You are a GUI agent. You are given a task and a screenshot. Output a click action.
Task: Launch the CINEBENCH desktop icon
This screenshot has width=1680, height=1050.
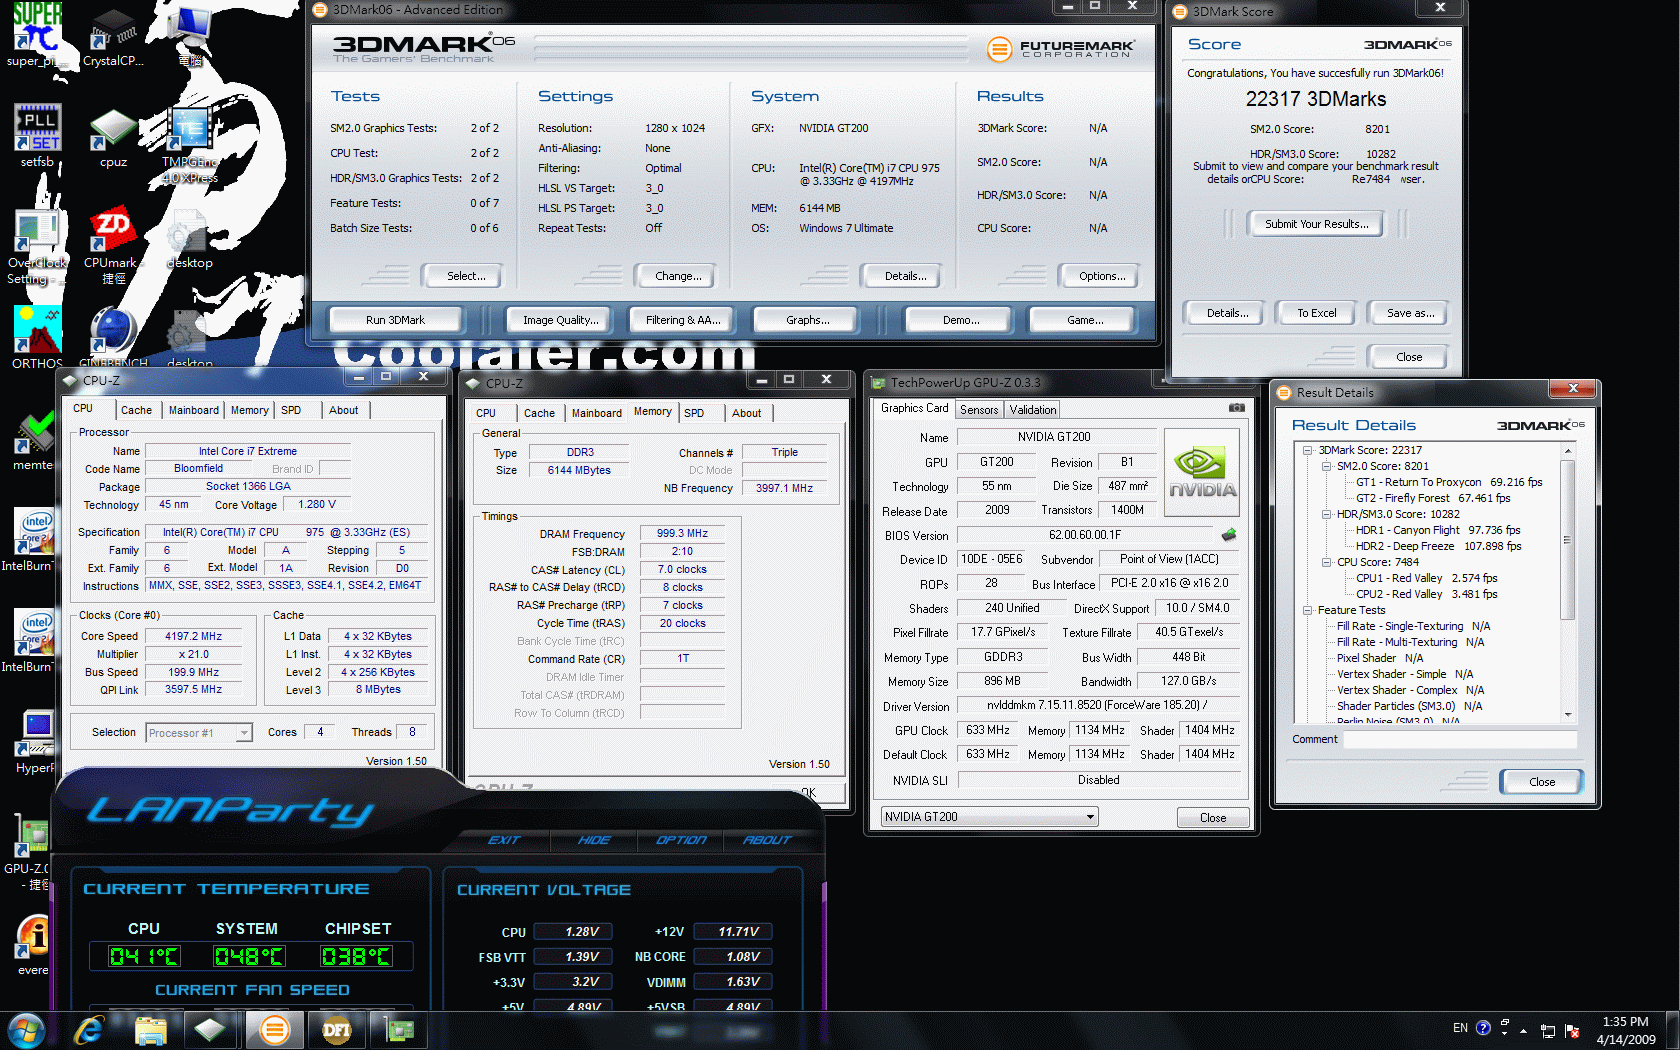tap(113, 337)
